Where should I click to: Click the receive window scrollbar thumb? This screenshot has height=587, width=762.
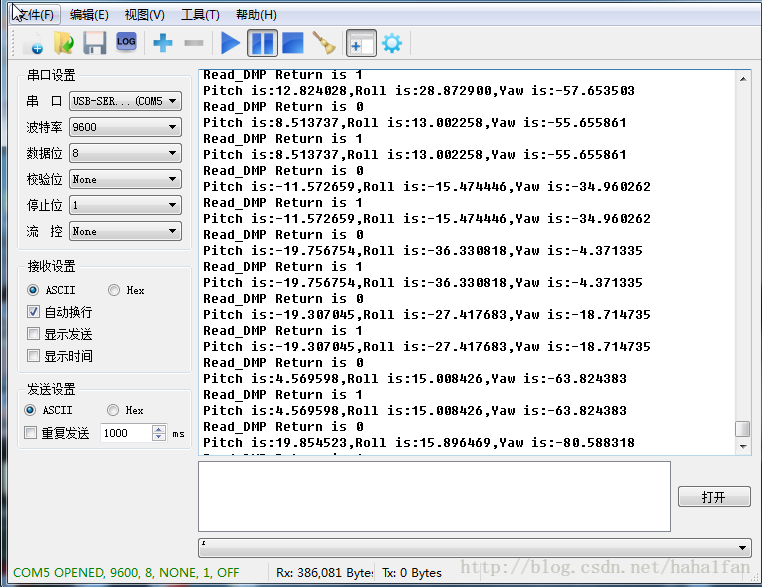point(743,429)
